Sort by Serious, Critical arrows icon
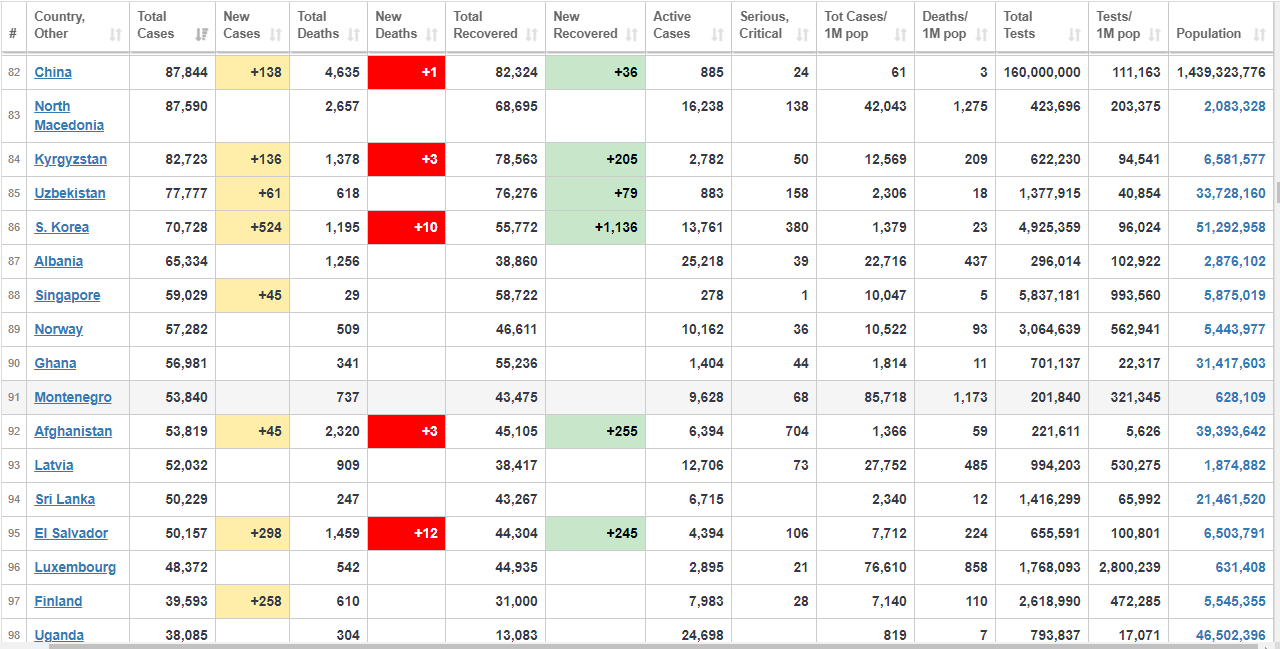 click(802, 35)
